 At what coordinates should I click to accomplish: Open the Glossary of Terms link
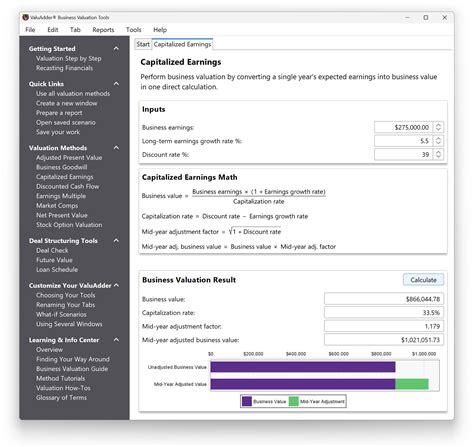[61, 398]
